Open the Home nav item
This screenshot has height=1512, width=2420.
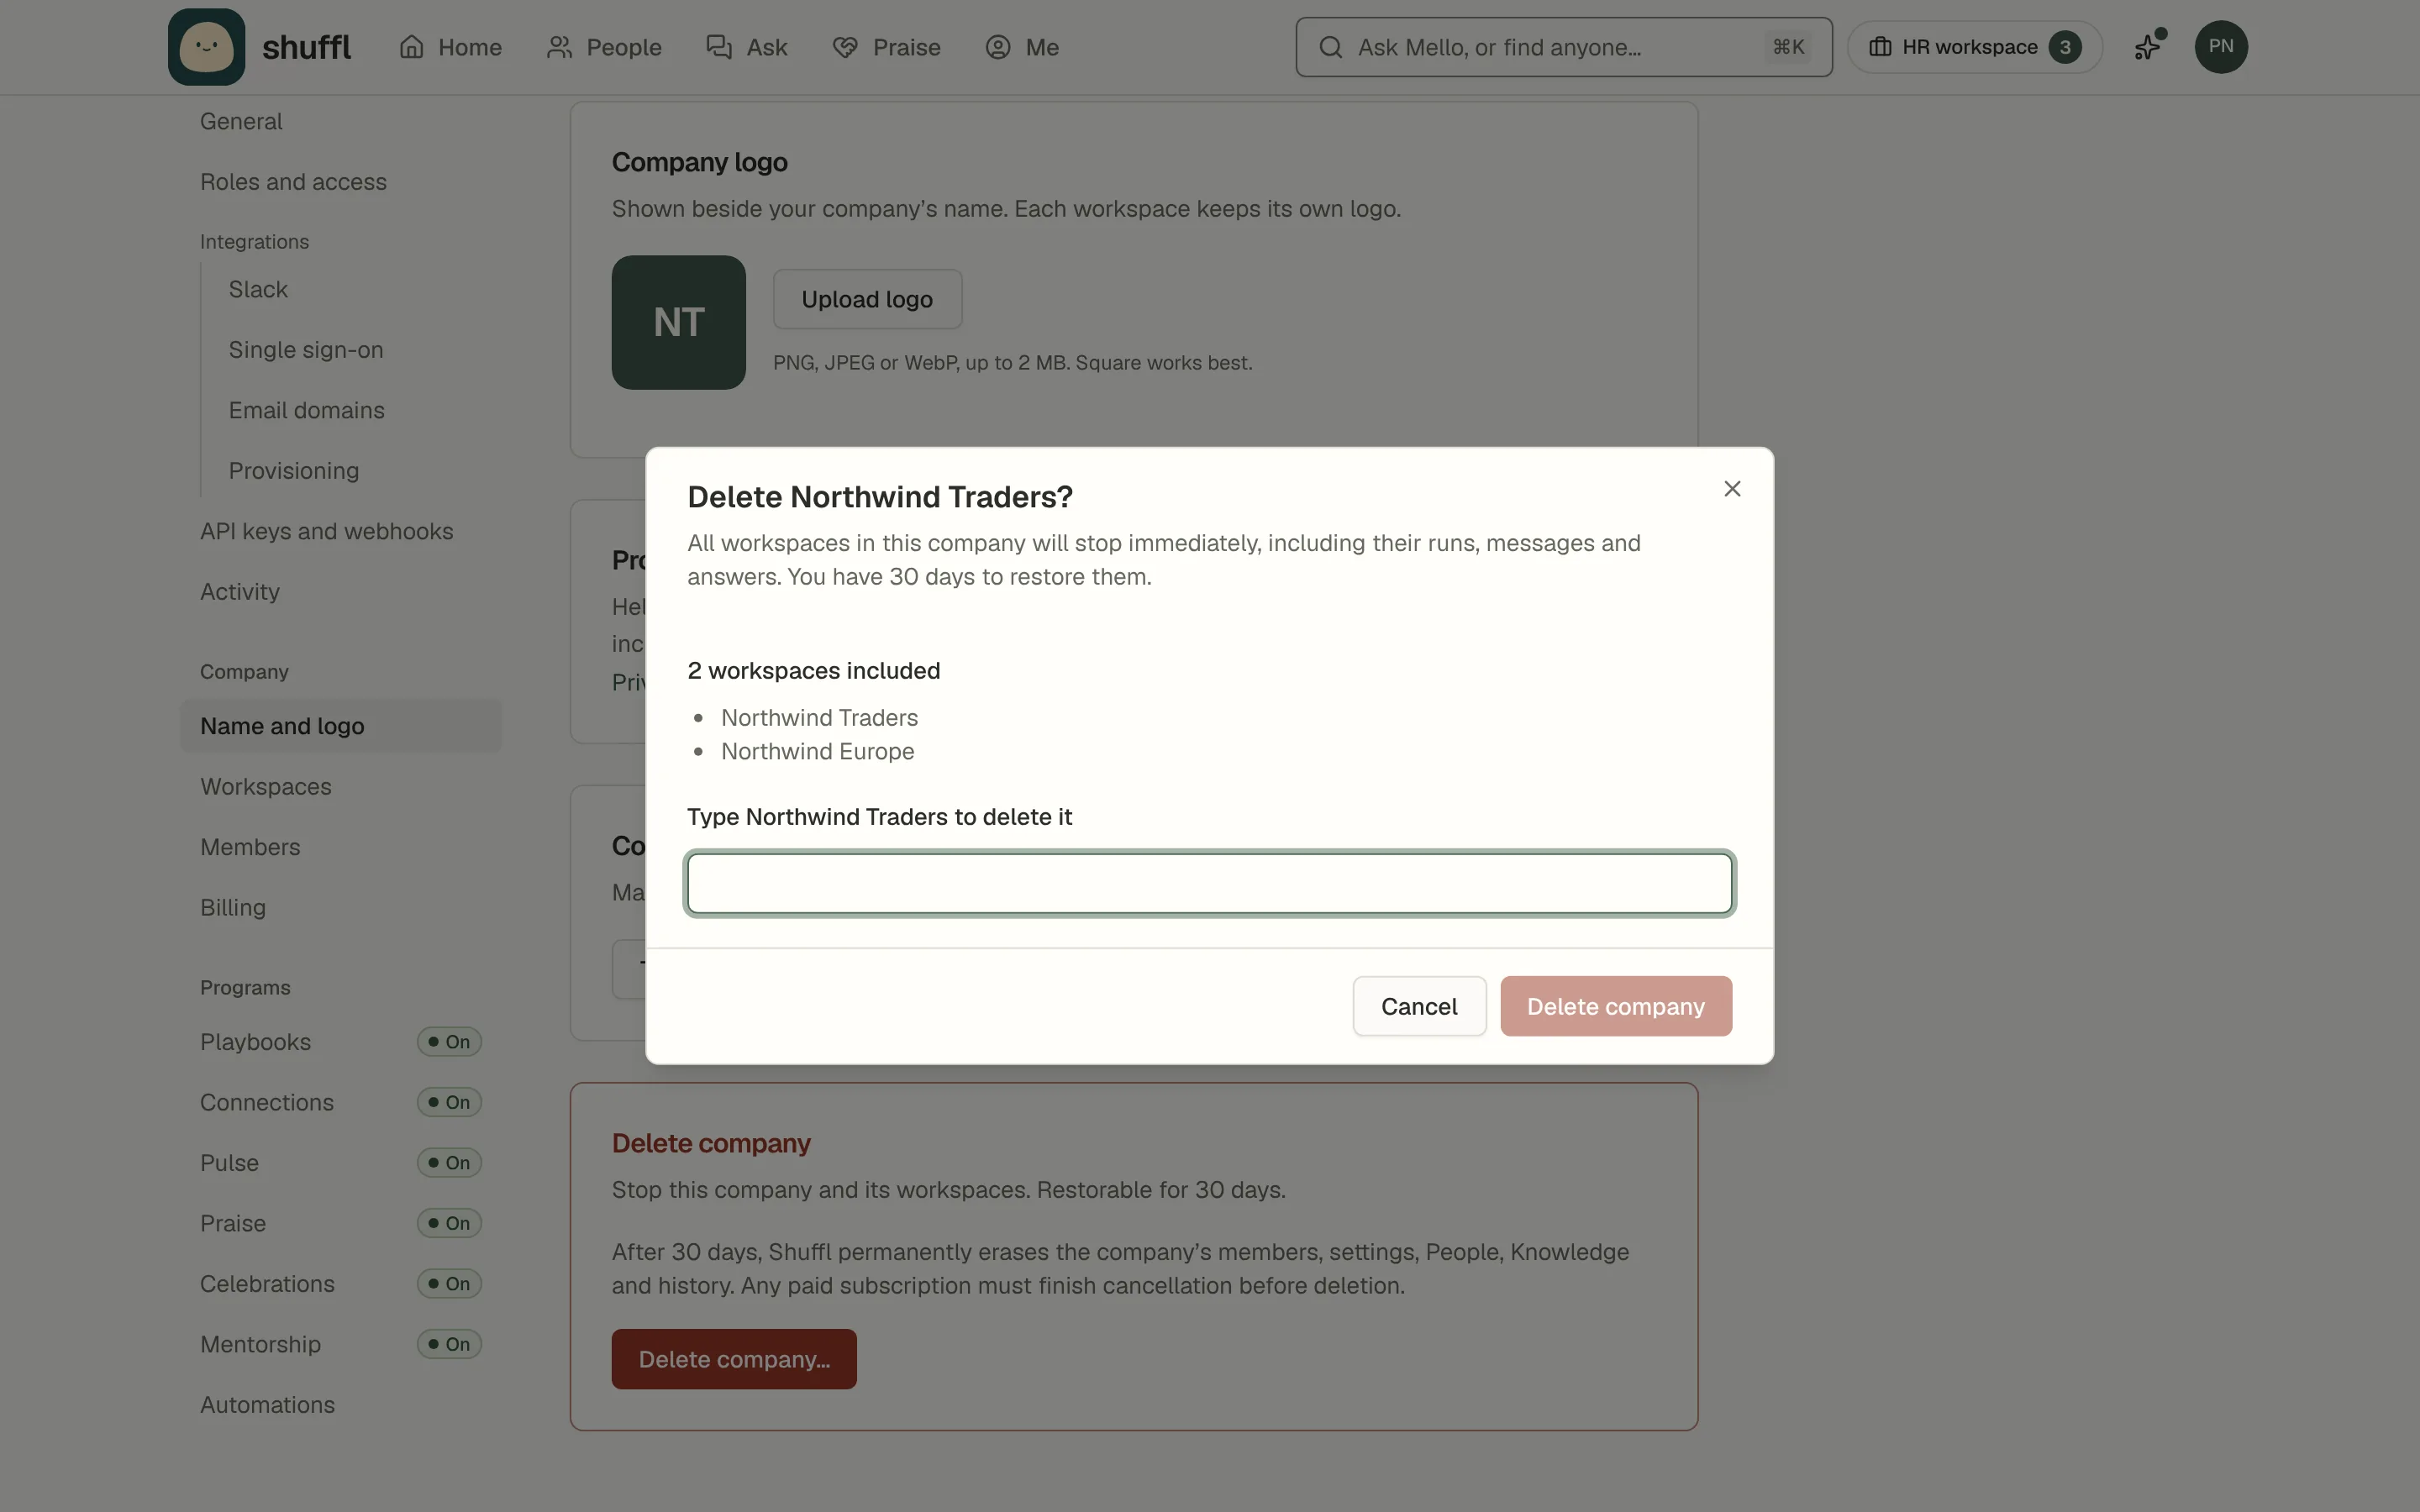[x=450, y=47]
